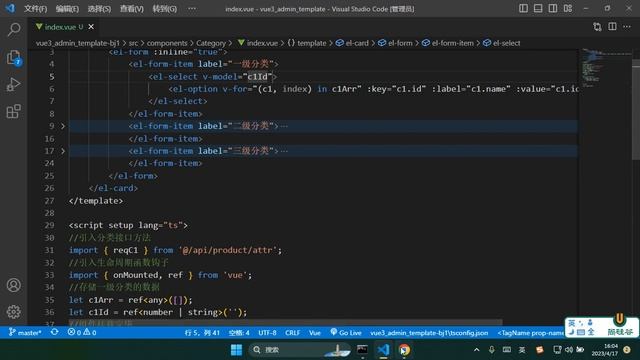This screenshot has width=640, height=360.
Task: Synchronize changes icon in status bar
Action: click(54, 333)
